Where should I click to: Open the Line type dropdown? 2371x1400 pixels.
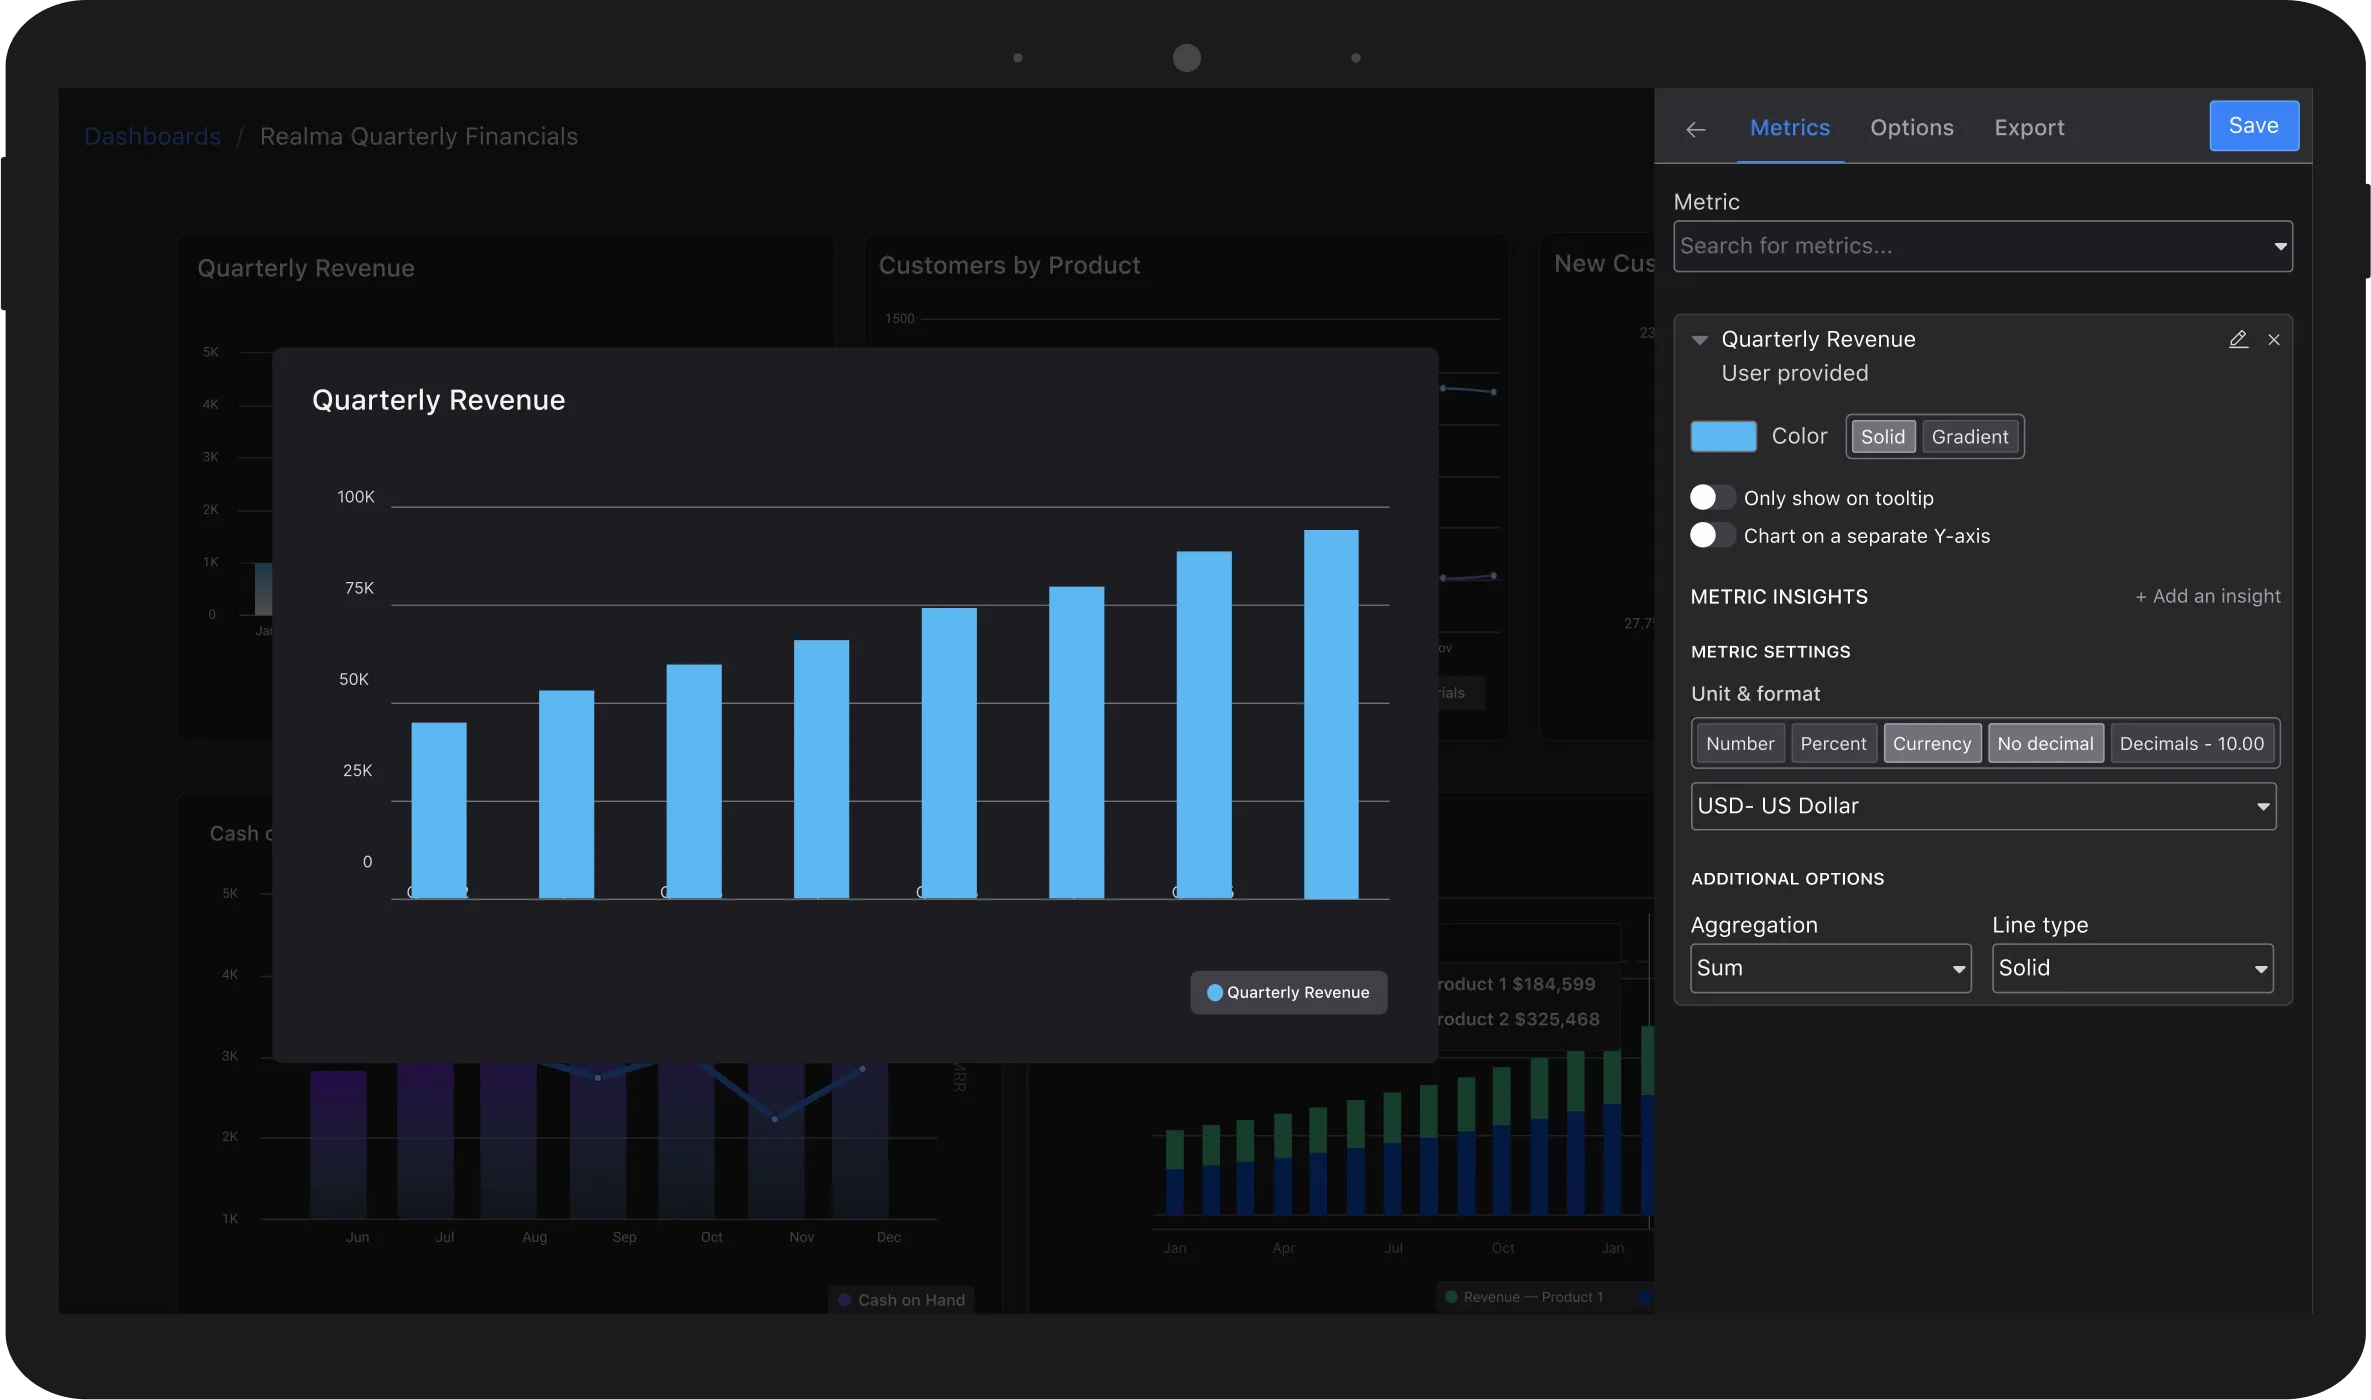point(2132,968)
